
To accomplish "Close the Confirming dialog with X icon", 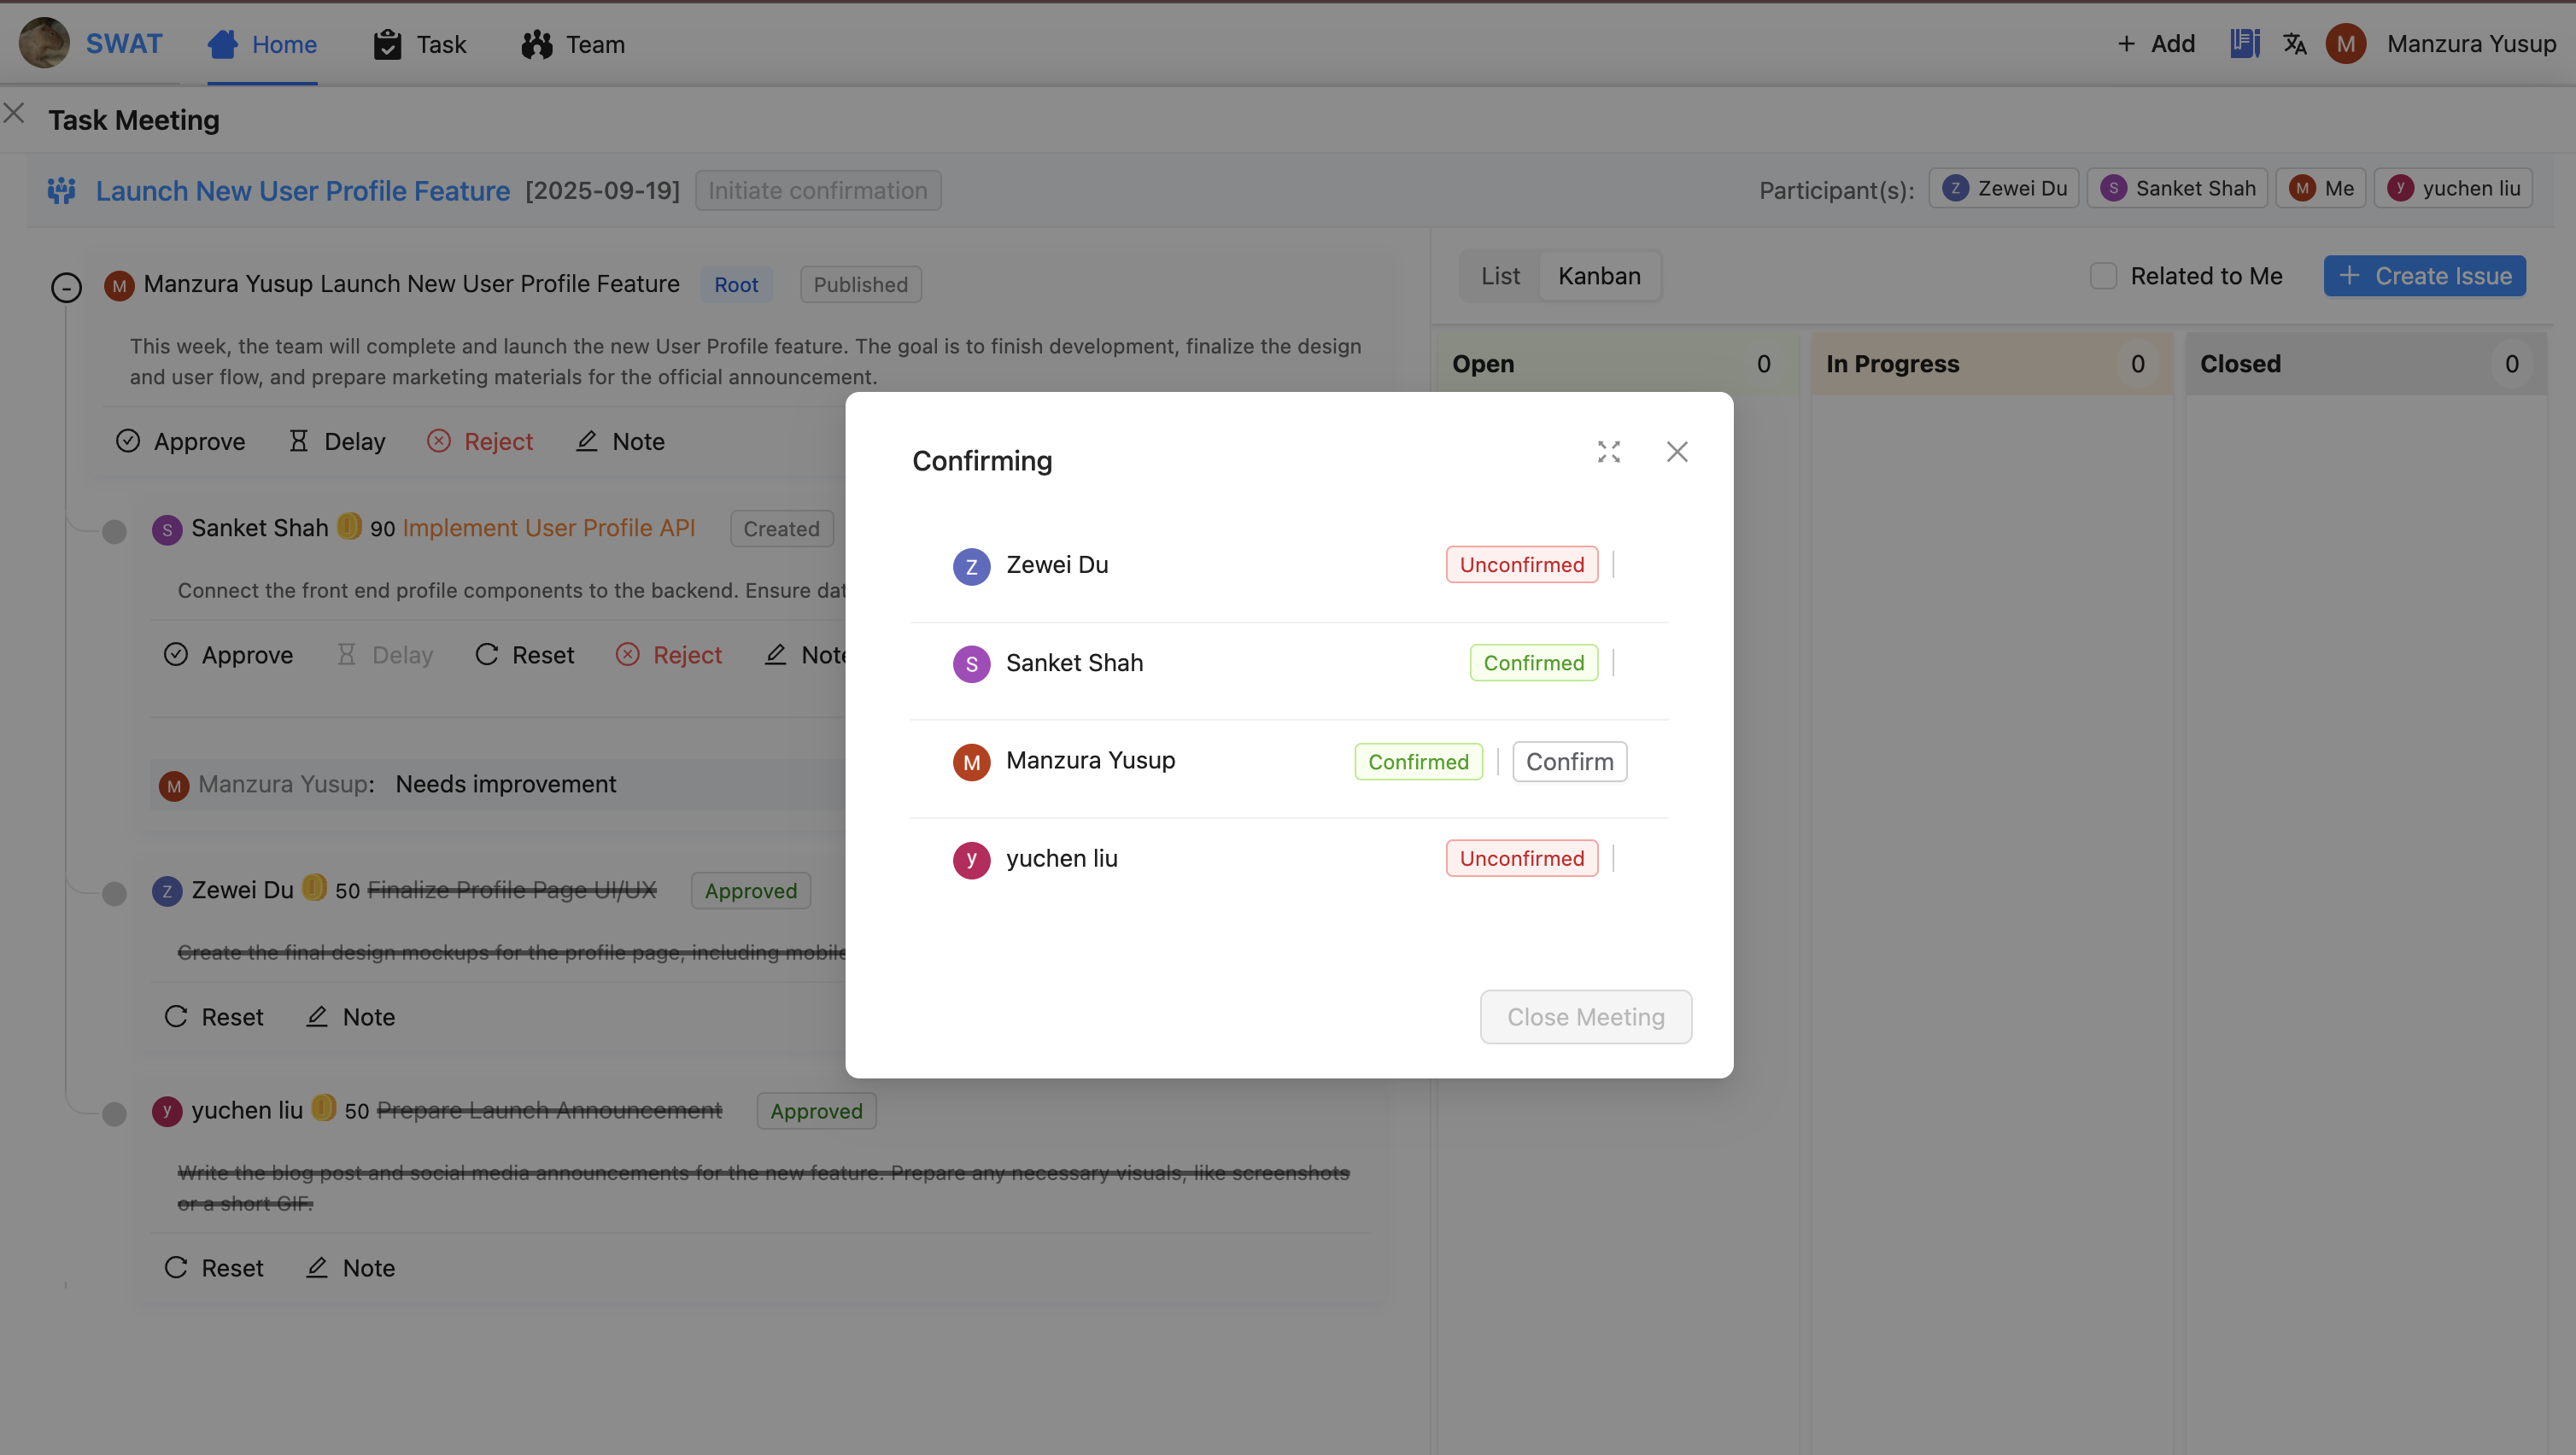I will 1677,452.
